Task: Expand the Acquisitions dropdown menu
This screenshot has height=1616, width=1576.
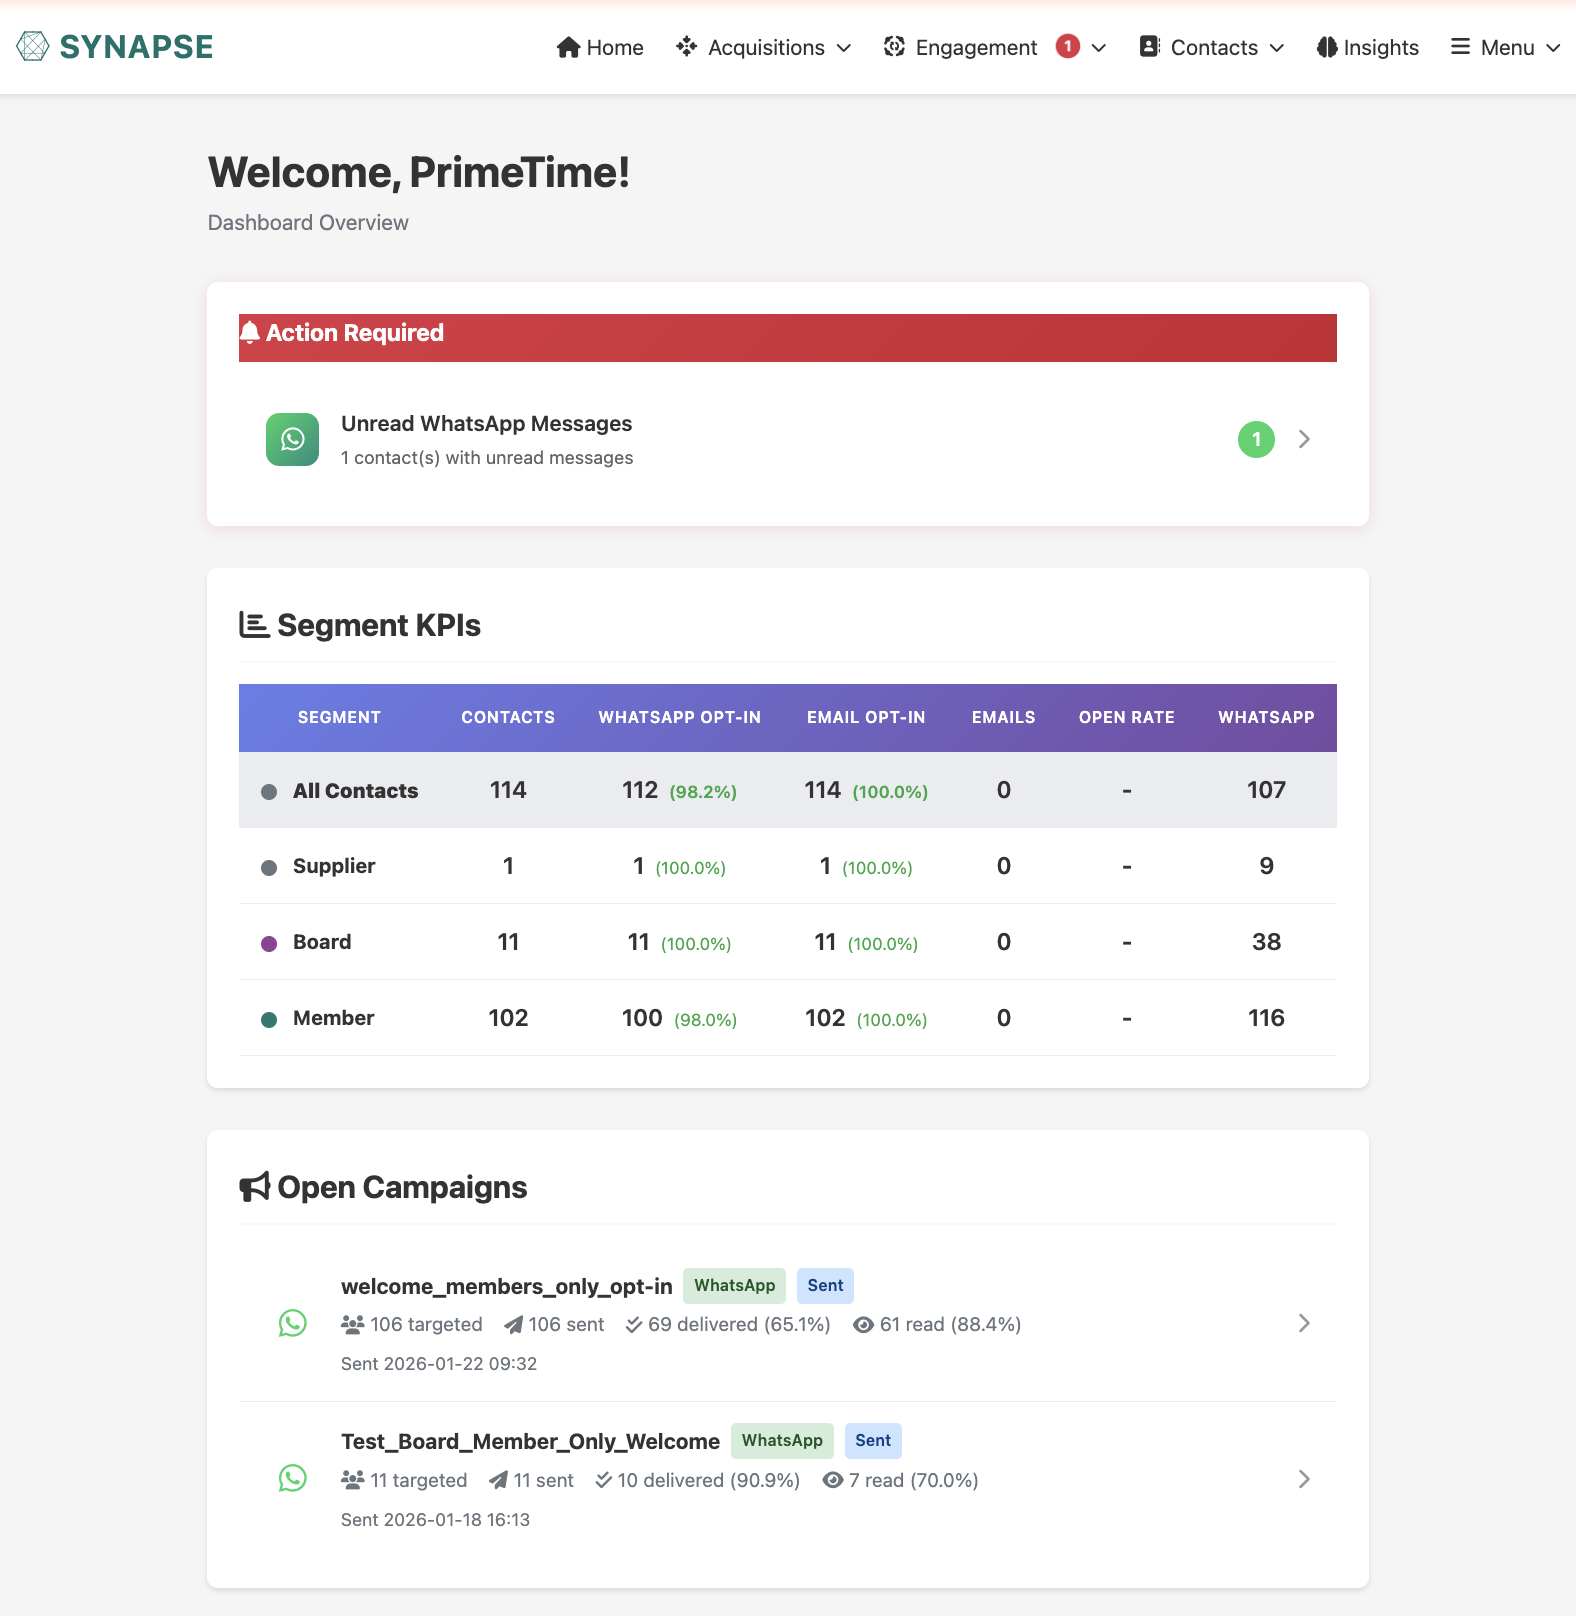Action: click(x=764, y=47)
